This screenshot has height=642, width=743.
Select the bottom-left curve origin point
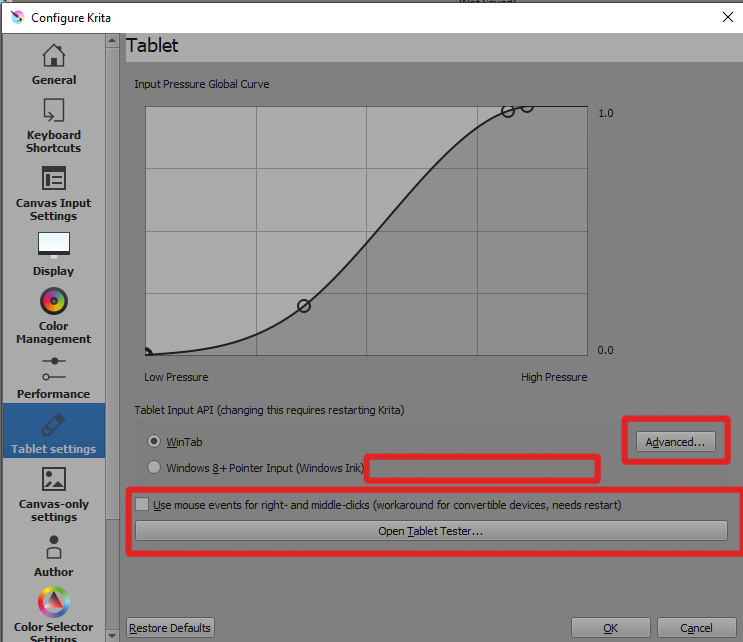[147, 353]
